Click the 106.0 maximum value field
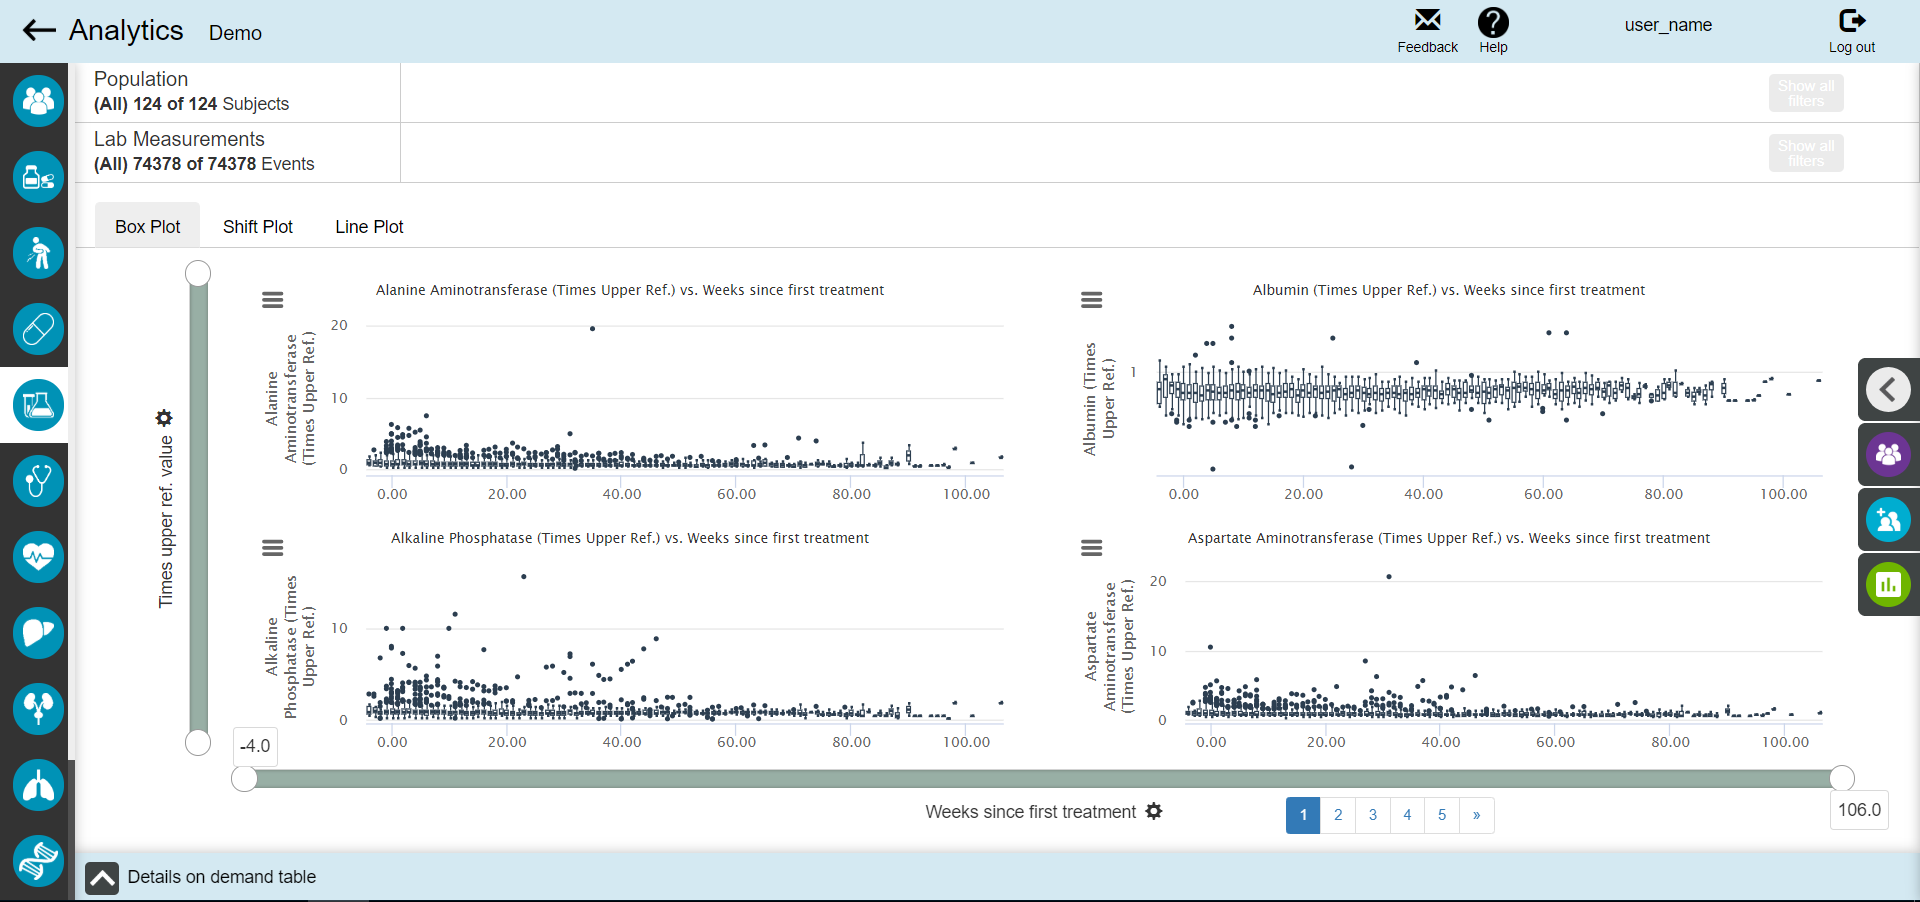The height and width of the screenshot is (902, 1920). 1859,810
